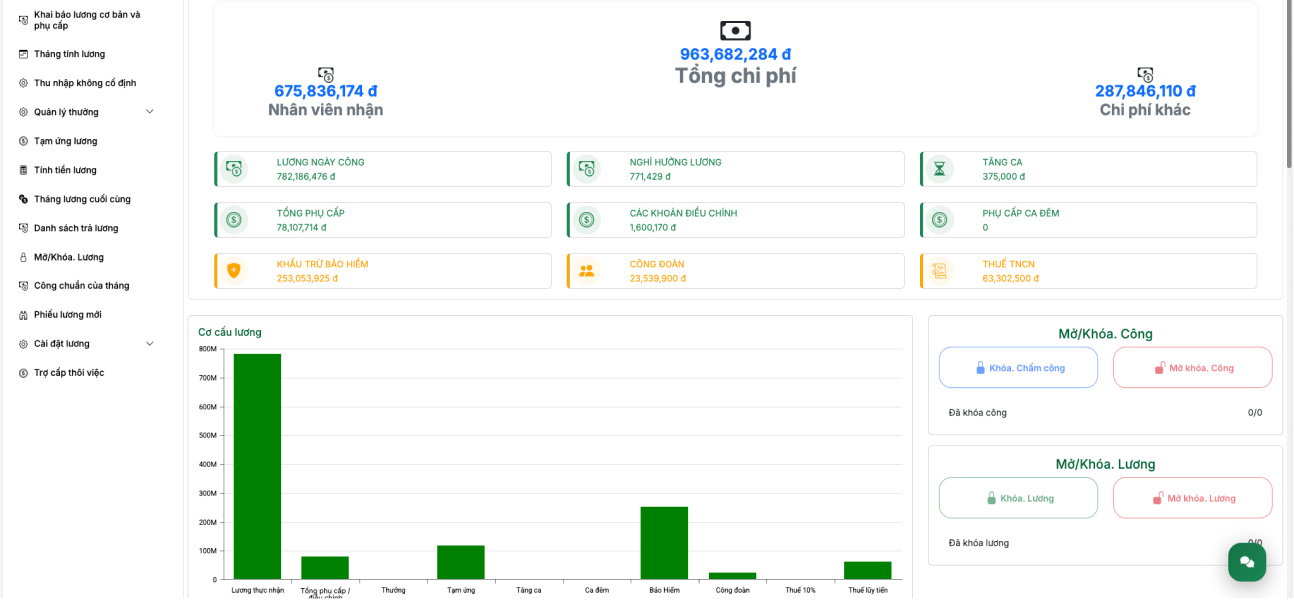
Task: Click the shield icon on Khấu trừ bảo hiểm card
Action: click(x=234, y=271)
